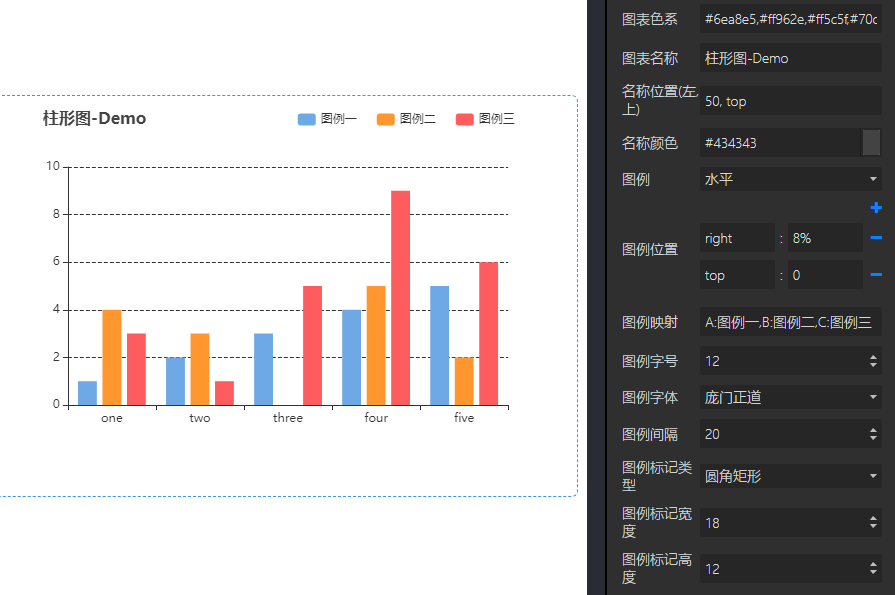This screenshot has width=895, height=595.
Task: Click the '8%' legend position value field
Action: click(x=824, y=238)
